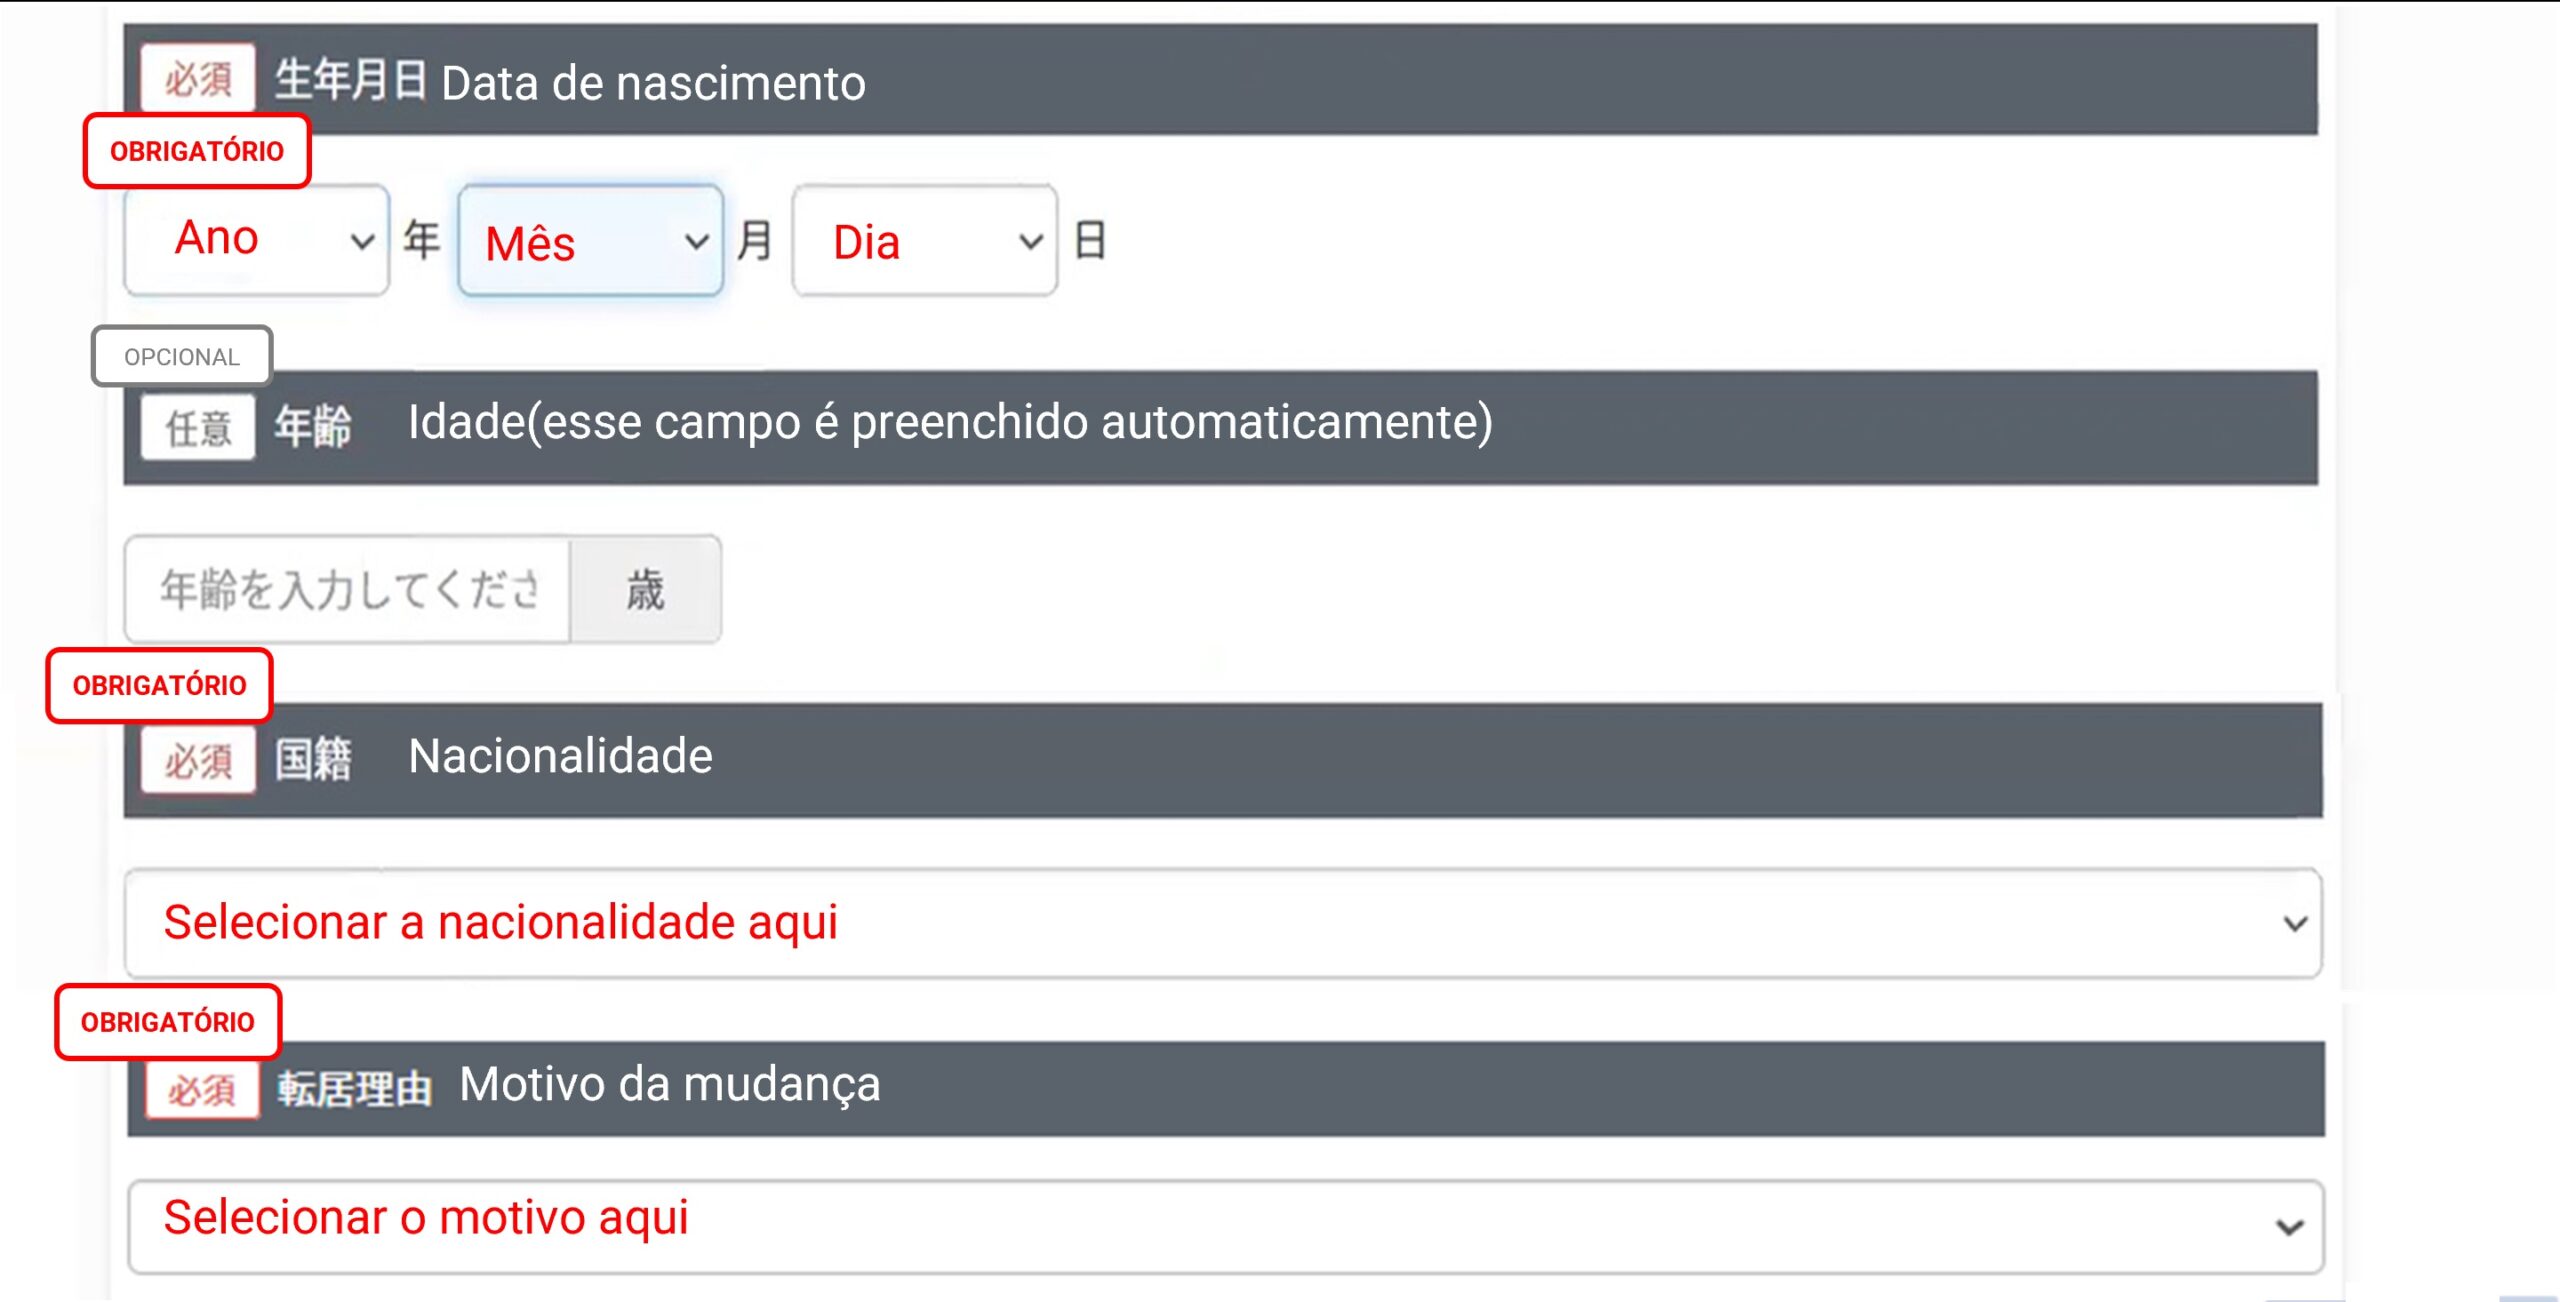The height and width of the screenshot is (1302, 2560).
Task: Click the gray OPCIONAL tag
Action: (182, 357)
